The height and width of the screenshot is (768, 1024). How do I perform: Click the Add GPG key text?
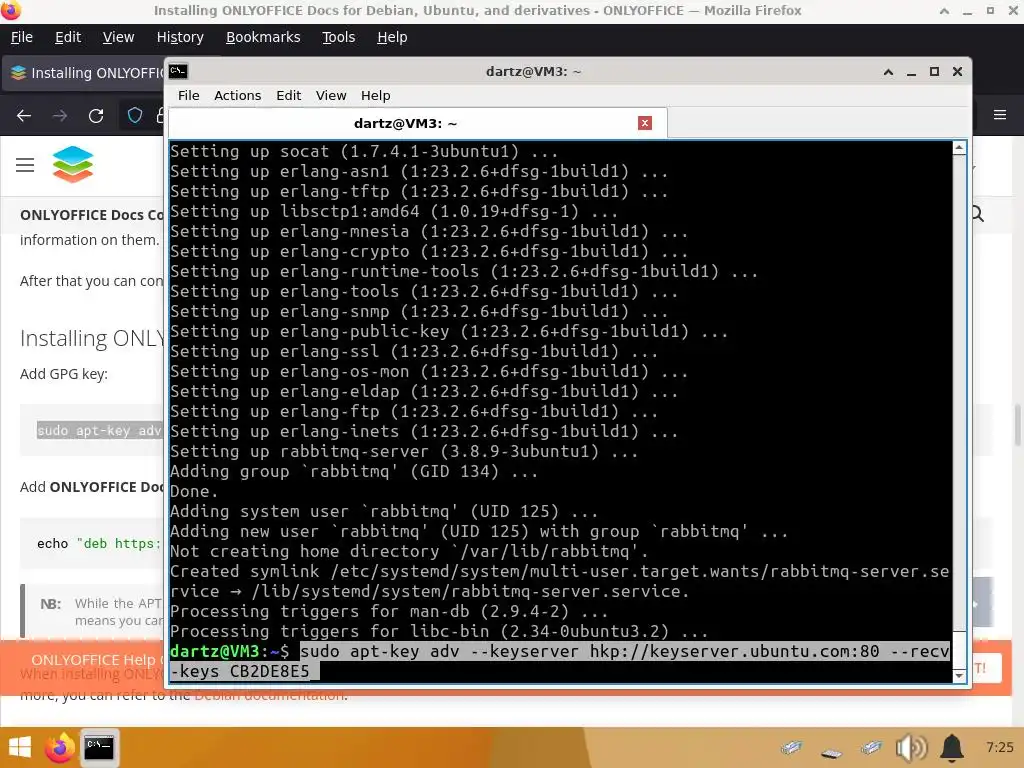pos(64,374)
